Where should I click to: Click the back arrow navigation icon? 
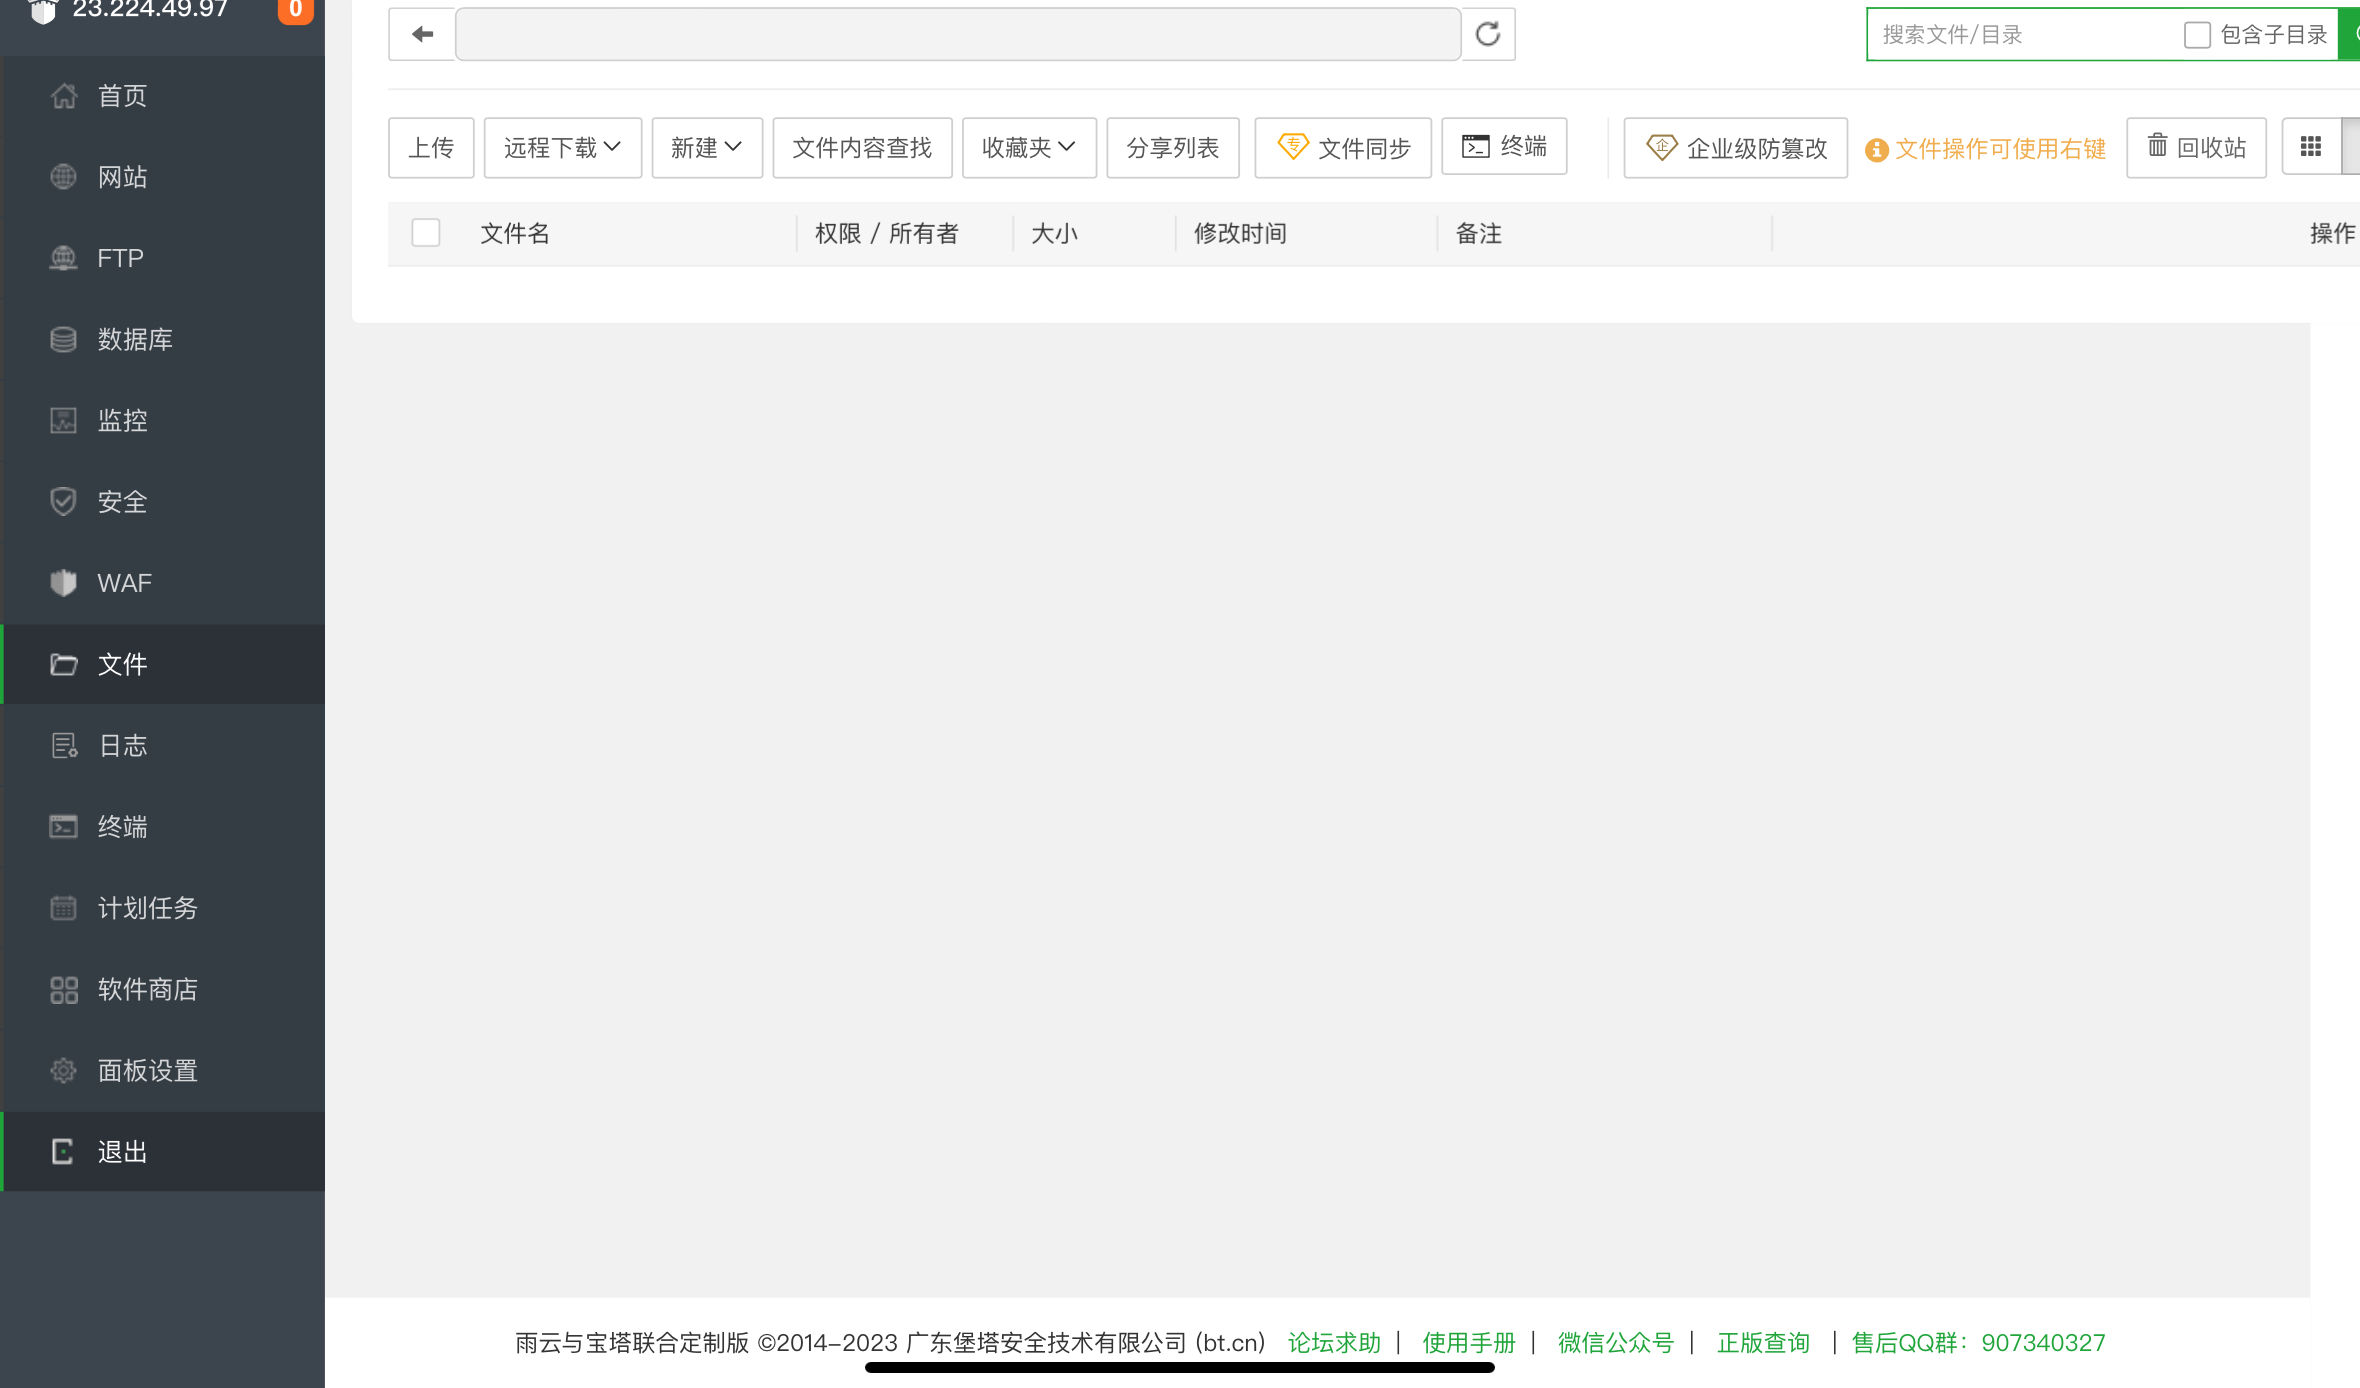(422, 35)
